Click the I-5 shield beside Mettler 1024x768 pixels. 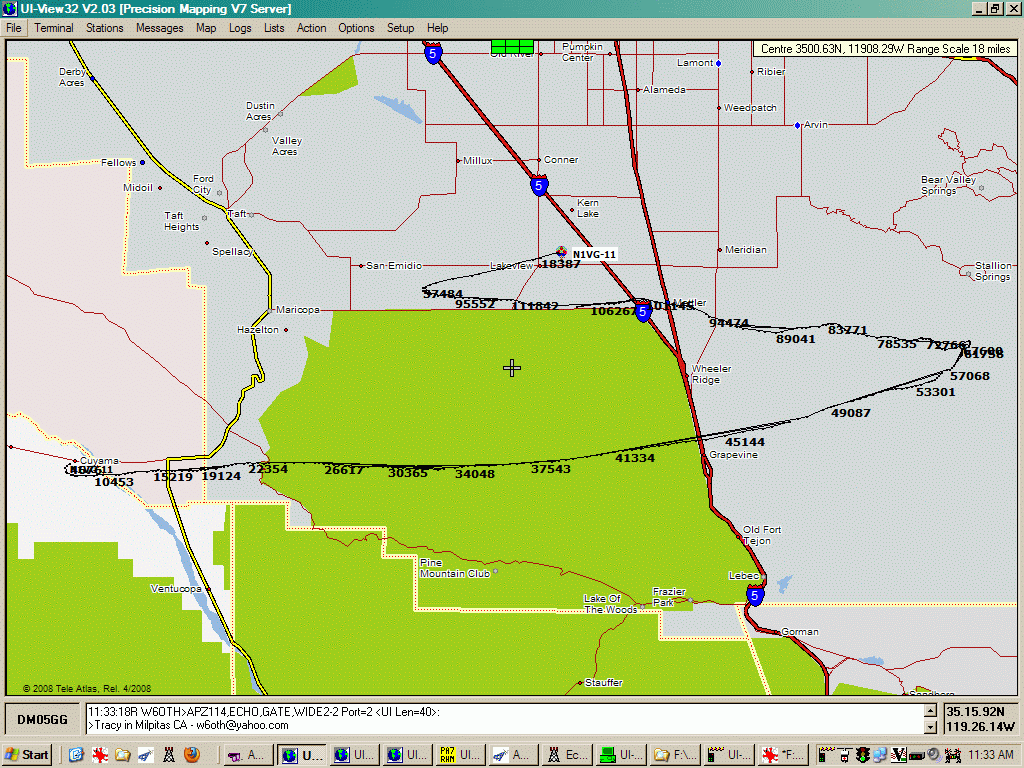(x=643, y=312)
